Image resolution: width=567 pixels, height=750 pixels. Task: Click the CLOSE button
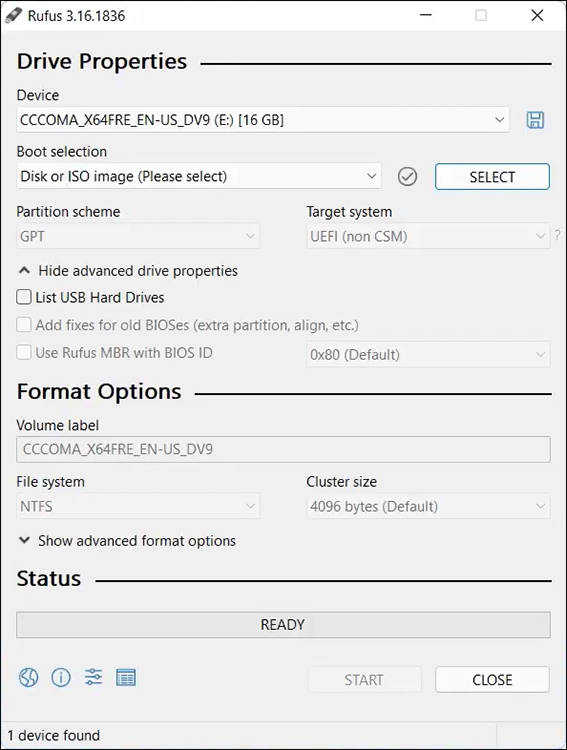coord(492,680)
